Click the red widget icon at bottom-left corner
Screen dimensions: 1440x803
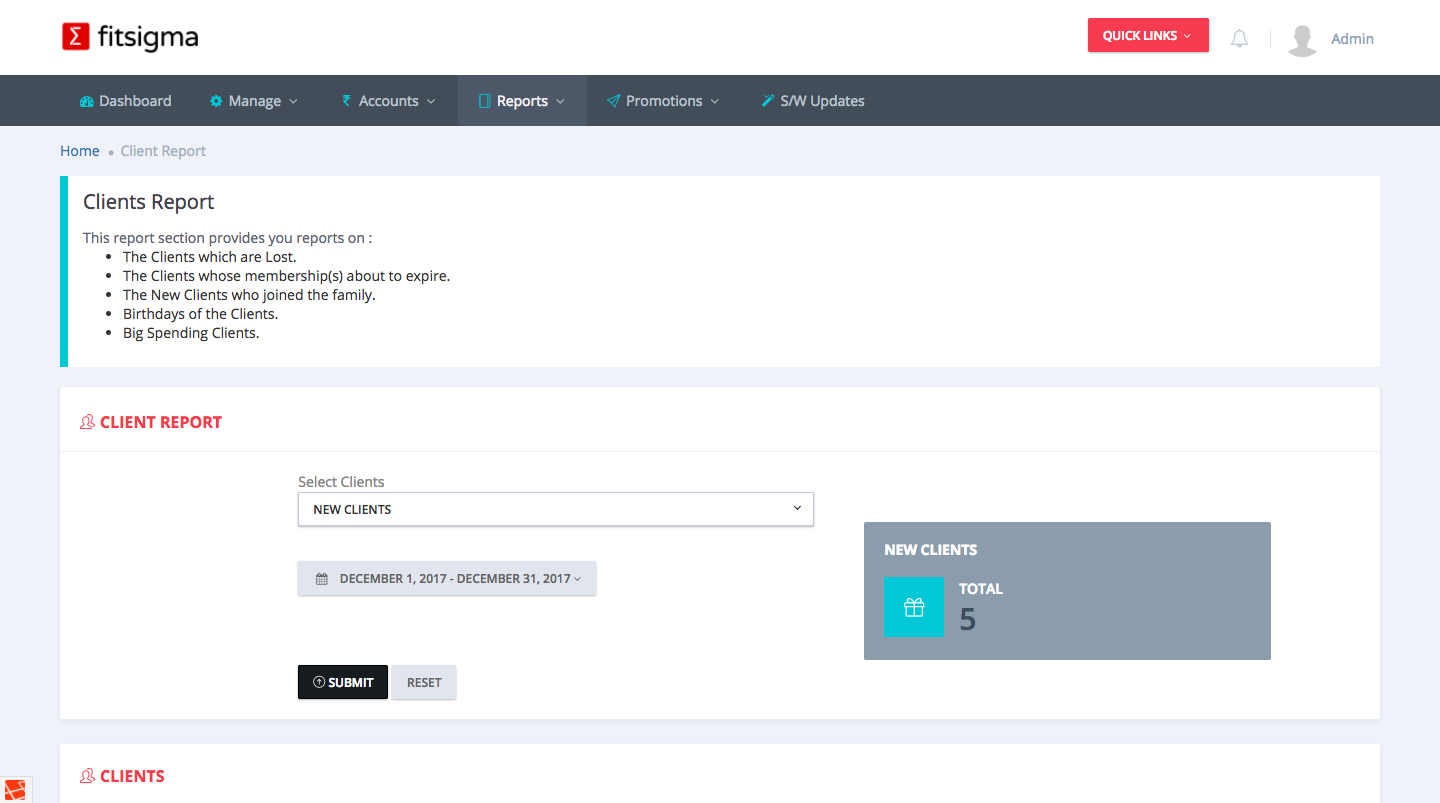pyautogui.click(x=14, y=790)
